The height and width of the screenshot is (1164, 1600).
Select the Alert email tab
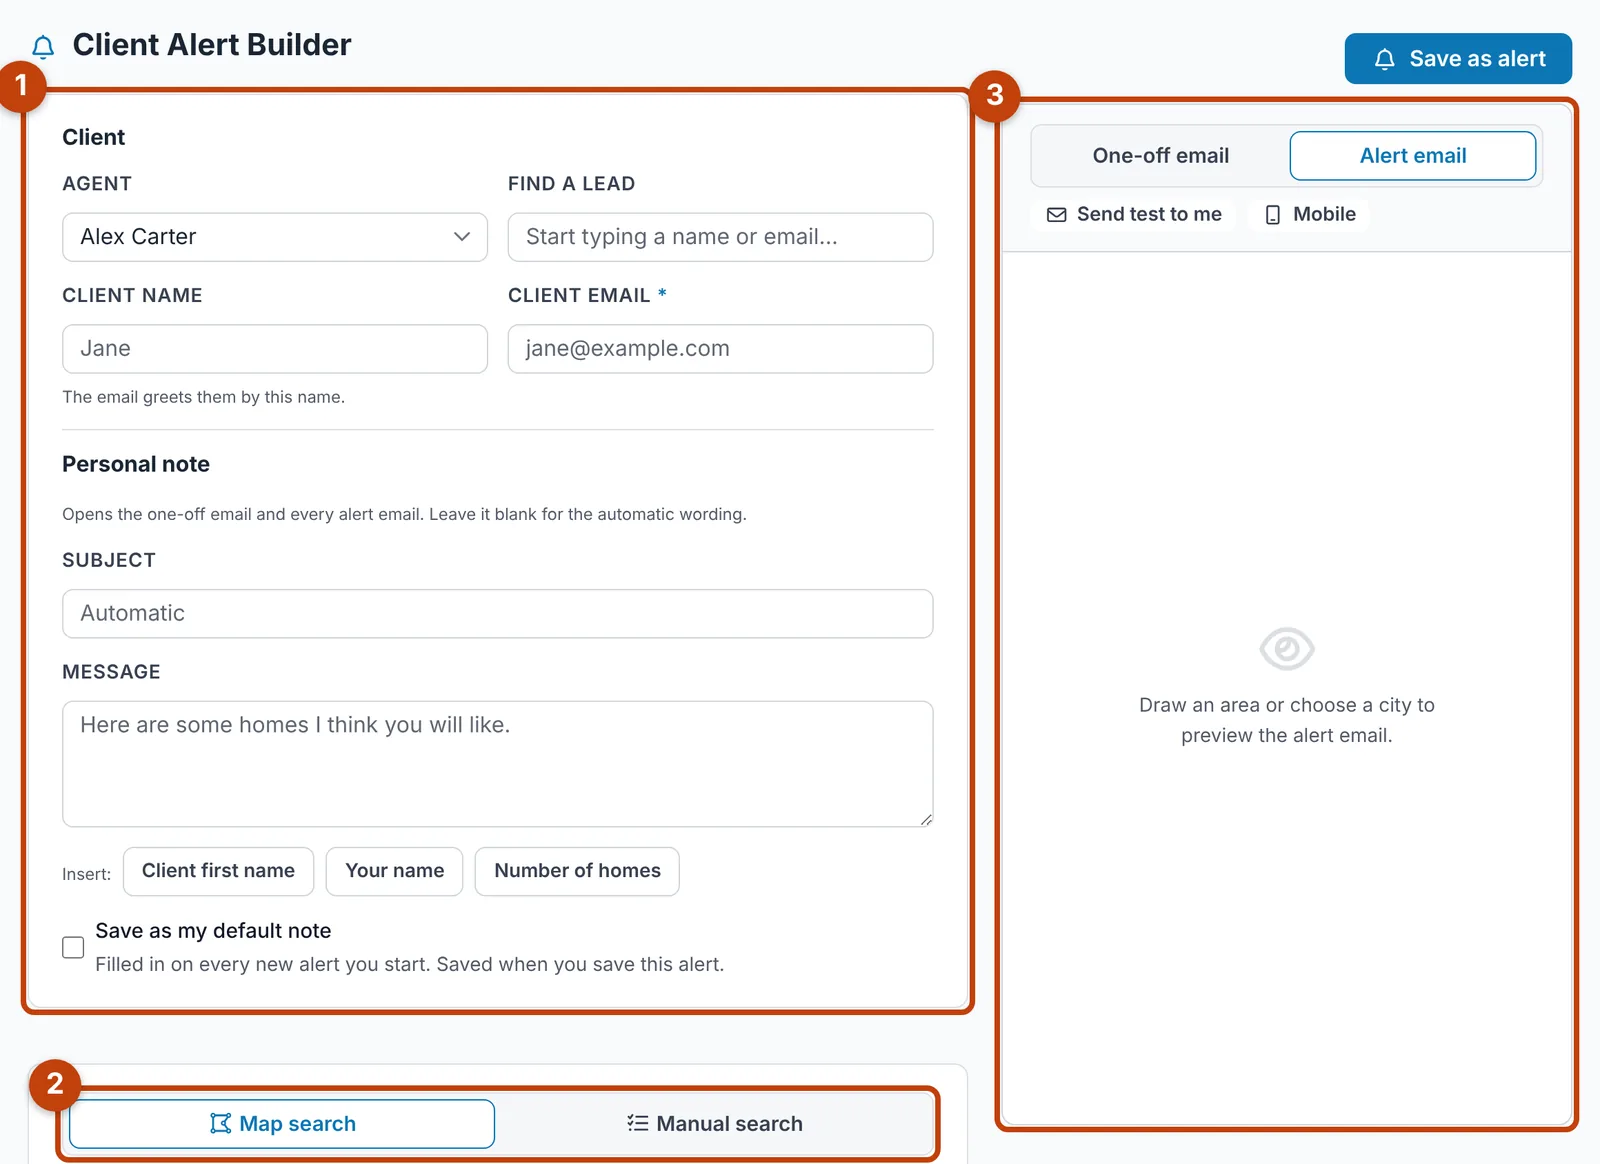tap(1413, 156)
